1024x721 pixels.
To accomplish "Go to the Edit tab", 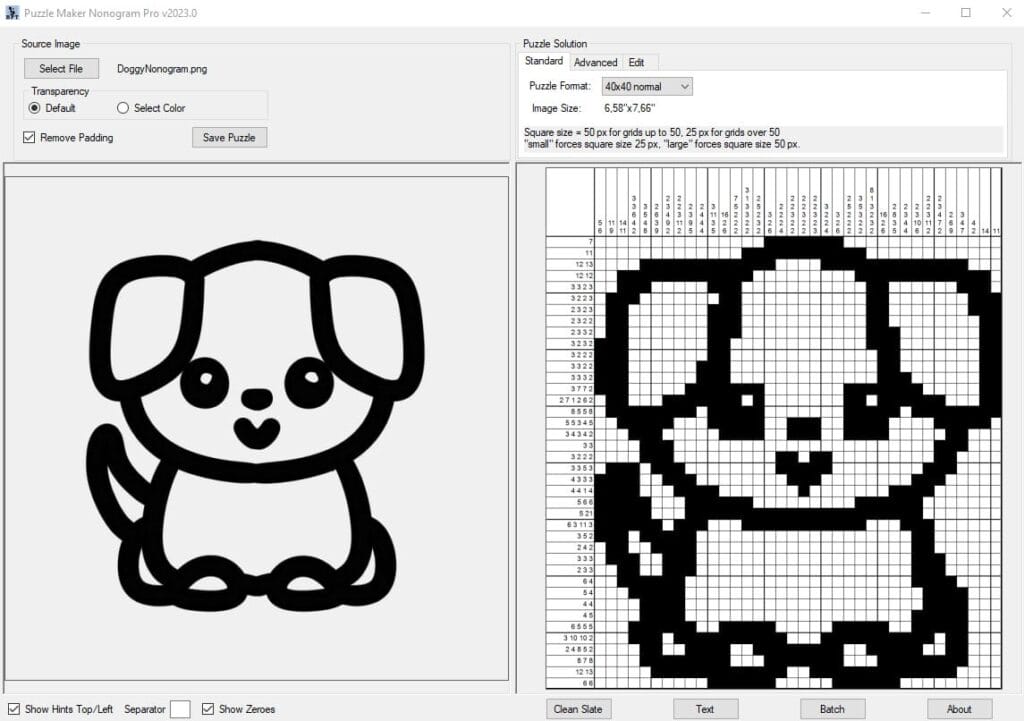I will (636, 62).
